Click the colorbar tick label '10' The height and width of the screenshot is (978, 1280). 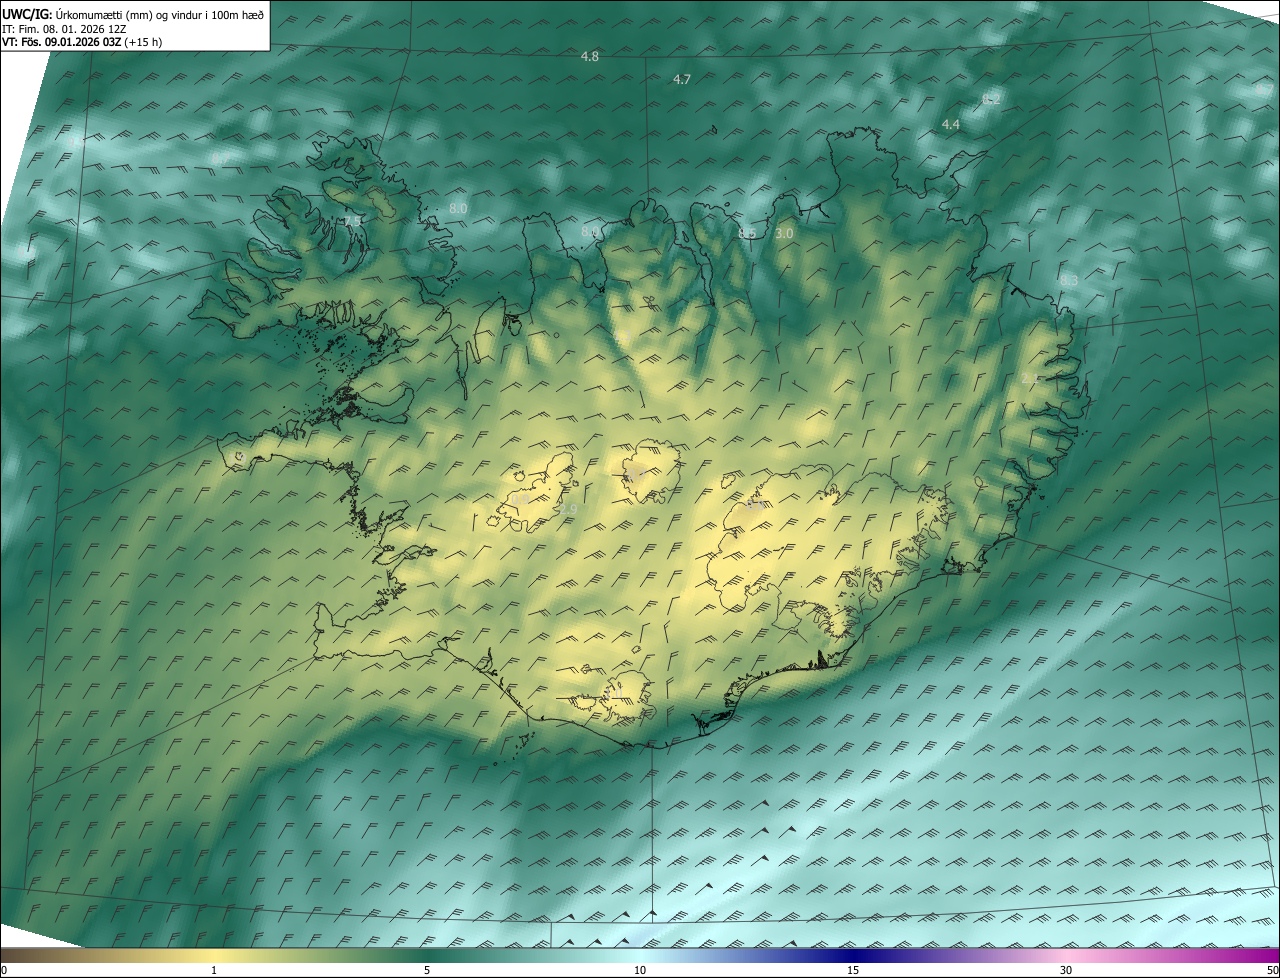(x=640, y=971)
